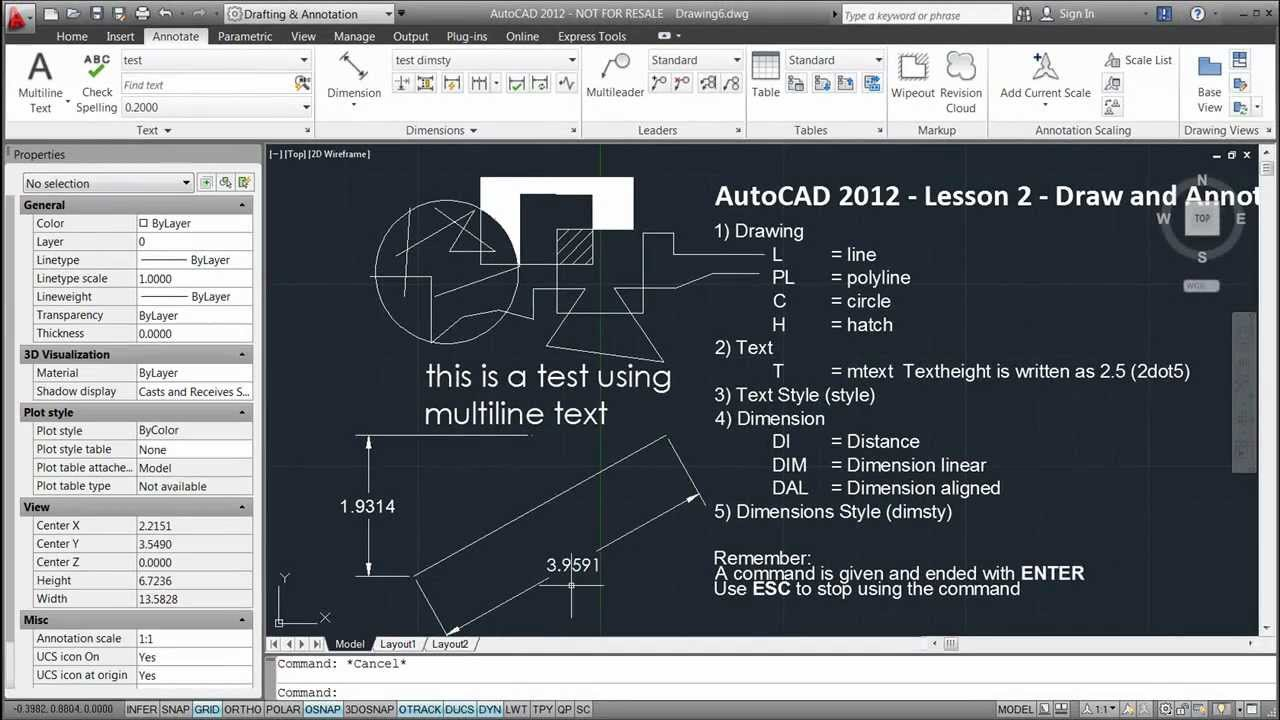The width and height of the screenshot is (1280, 720).
Task: Open the table style Standard dropdown
Action: coord(835,60)
